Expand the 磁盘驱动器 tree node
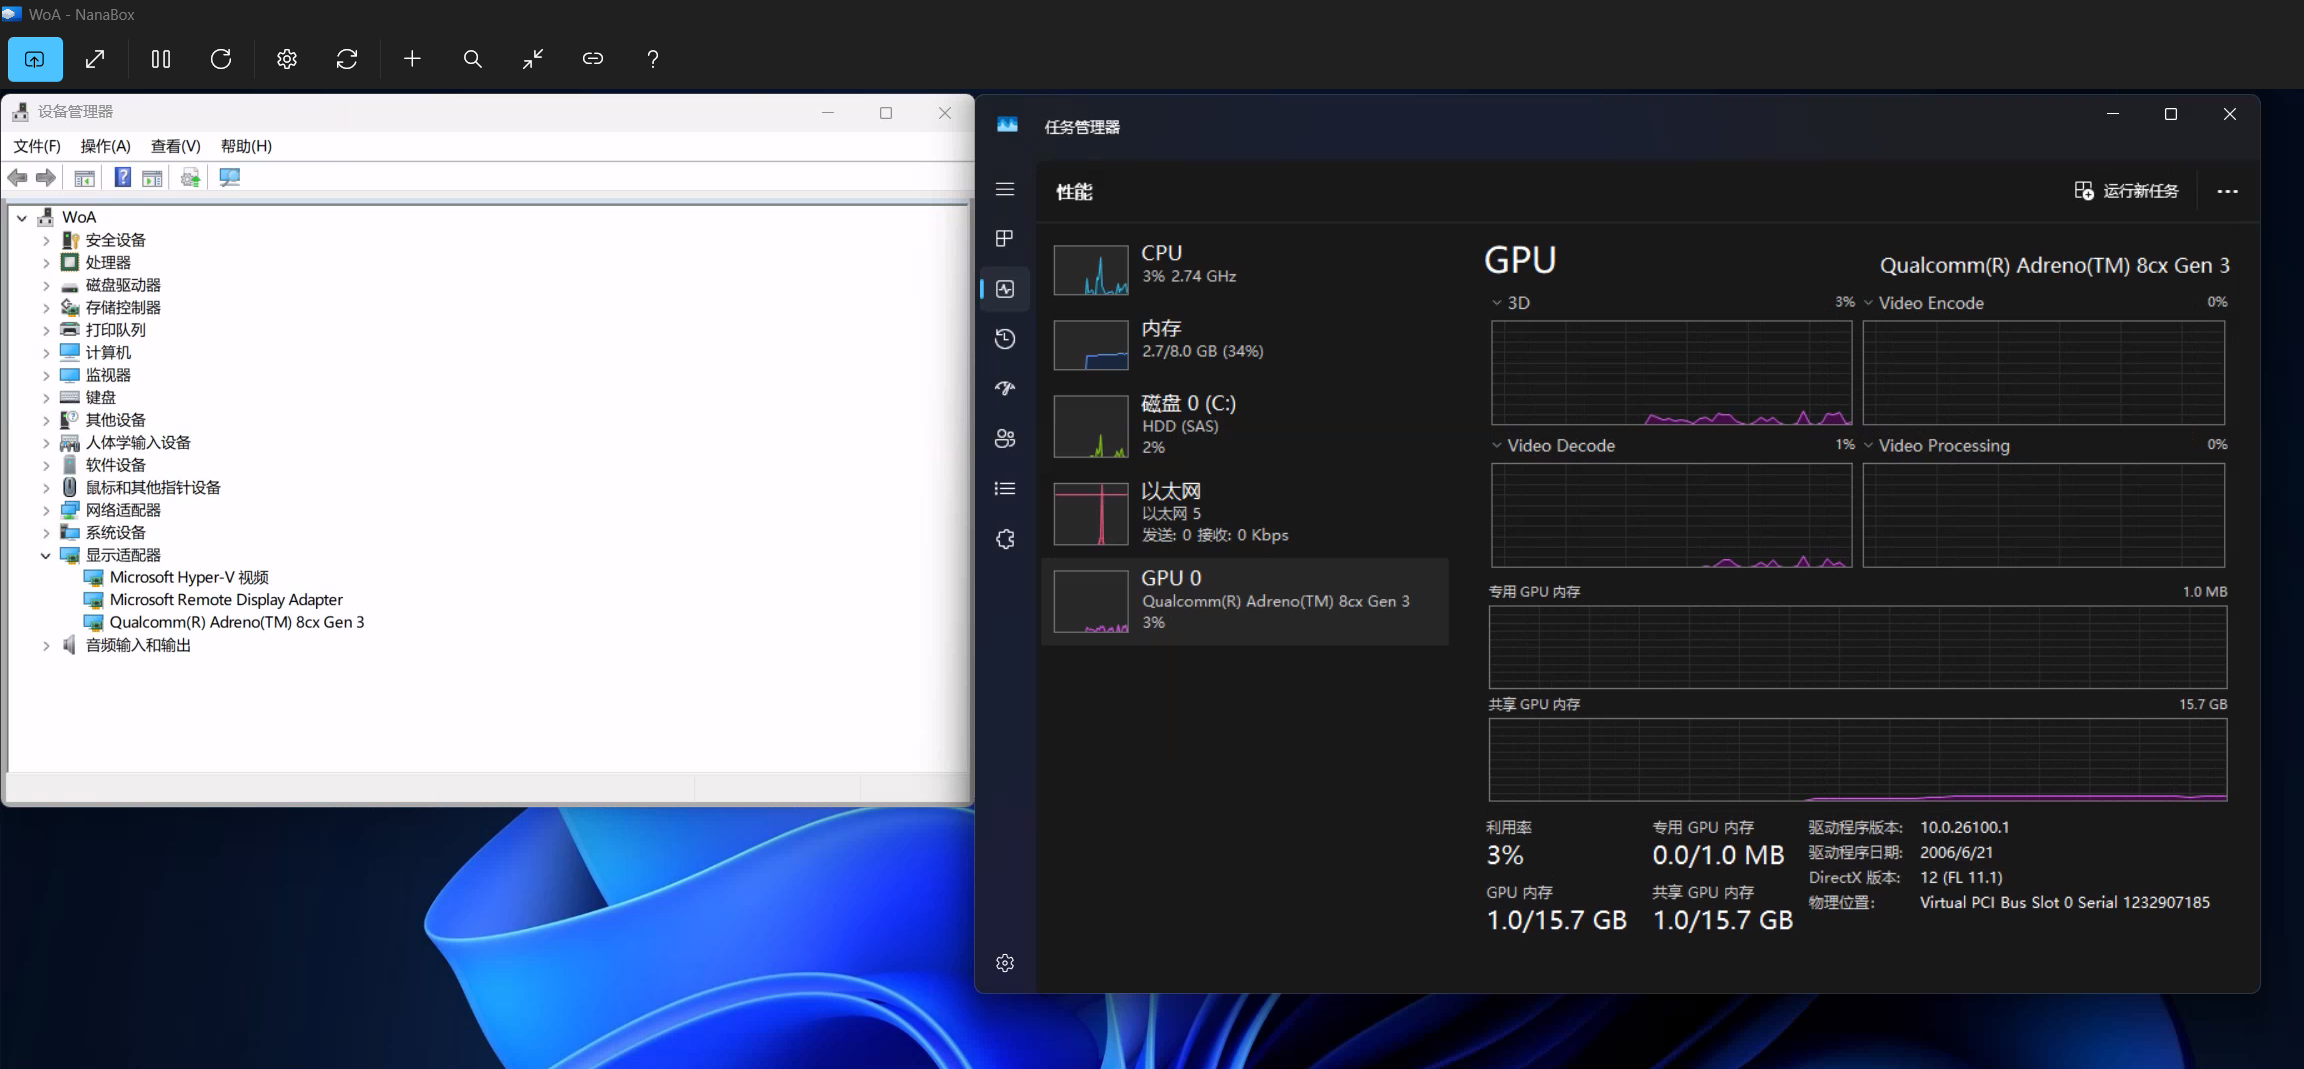Image resolution: width=2304 pixels, height=1069 pixels. click(46, 285)
